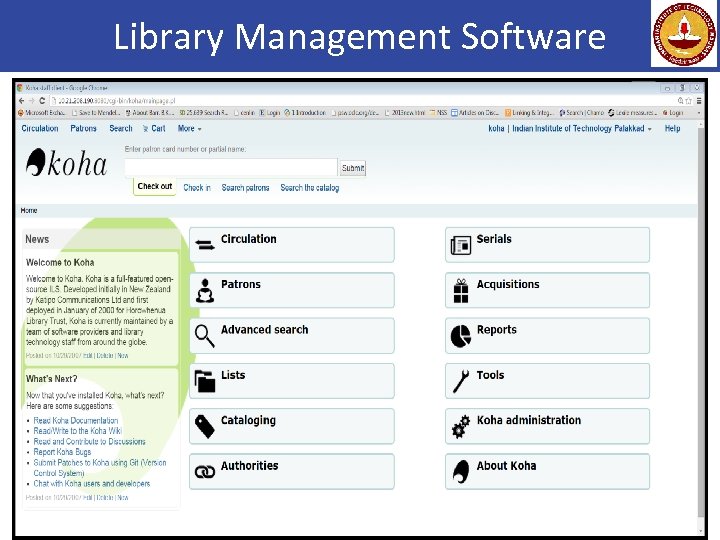The image size is (720, 540).
Task: Click the Serials newspaper icon
Action: (x=461, y=245)
